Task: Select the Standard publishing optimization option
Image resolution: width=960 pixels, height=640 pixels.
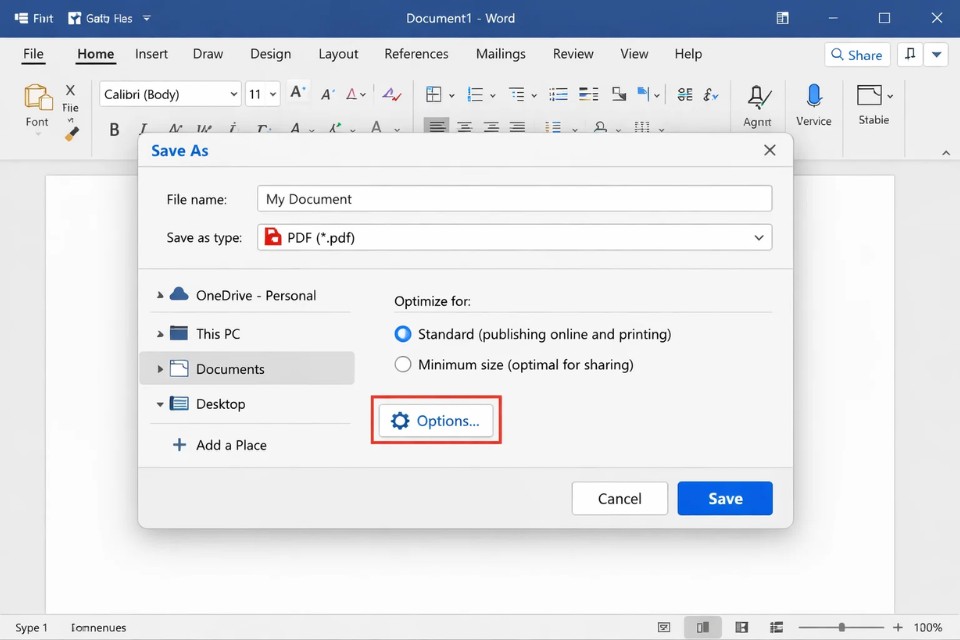Action: pos(402,334)
